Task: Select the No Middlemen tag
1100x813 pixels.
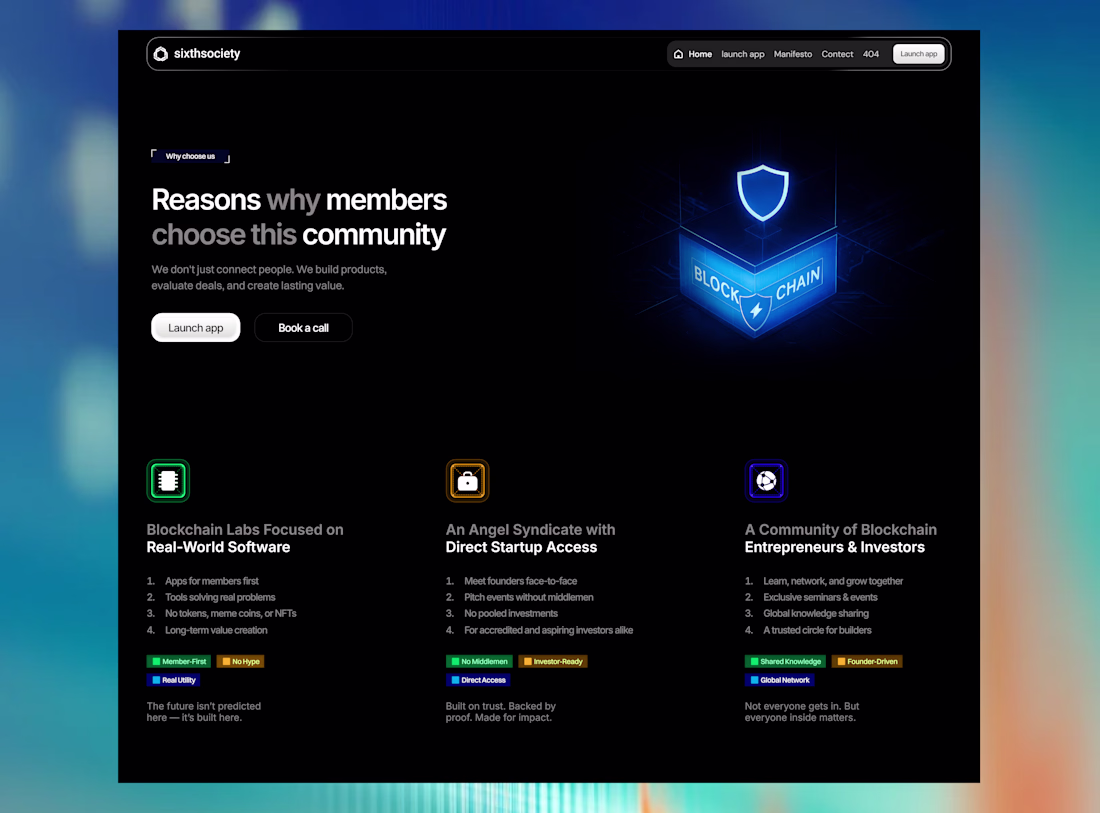Action: (x=479, y=661)
